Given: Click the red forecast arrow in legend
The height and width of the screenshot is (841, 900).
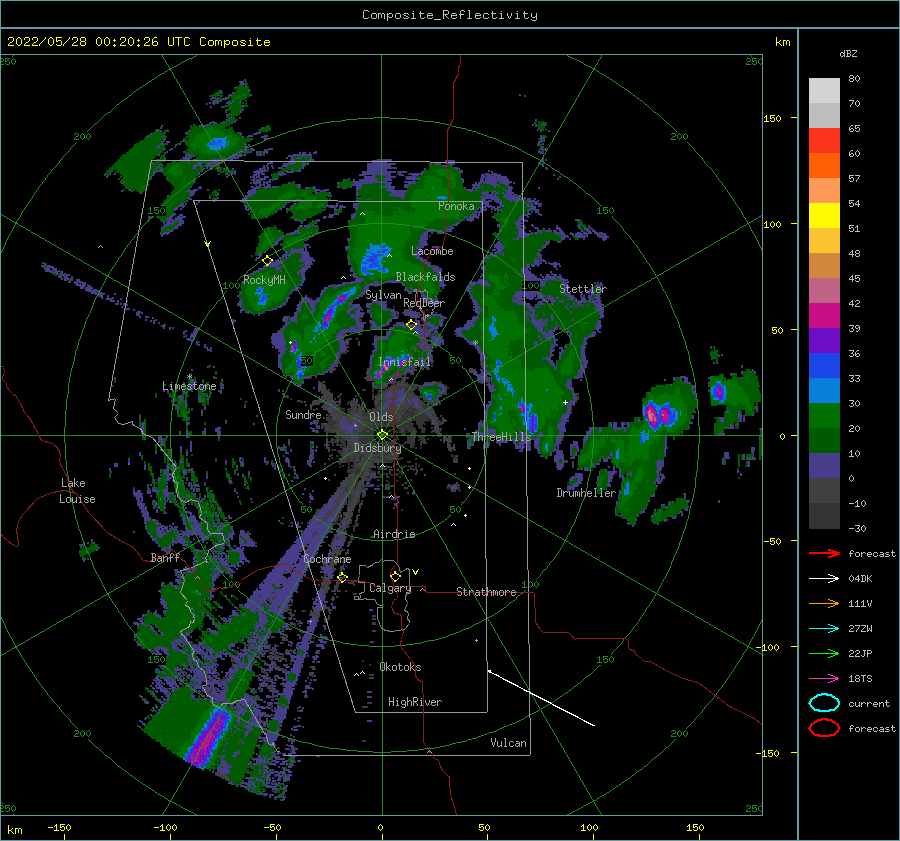Looking at the screenshot, I should (x=824, y=553).
